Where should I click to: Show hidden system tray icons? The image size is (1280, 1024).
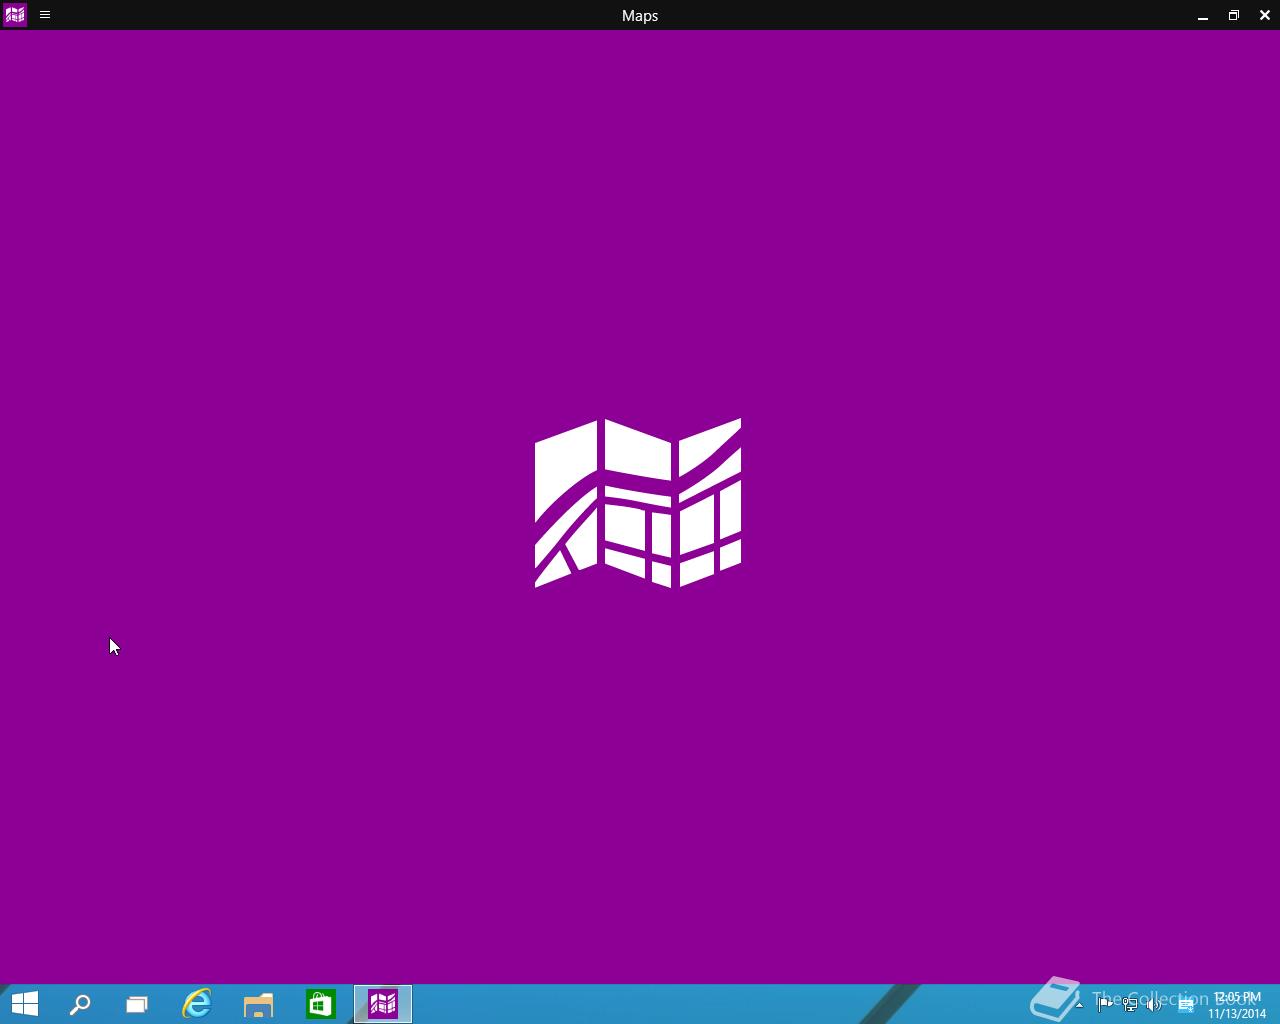tap(1079, 1005)
